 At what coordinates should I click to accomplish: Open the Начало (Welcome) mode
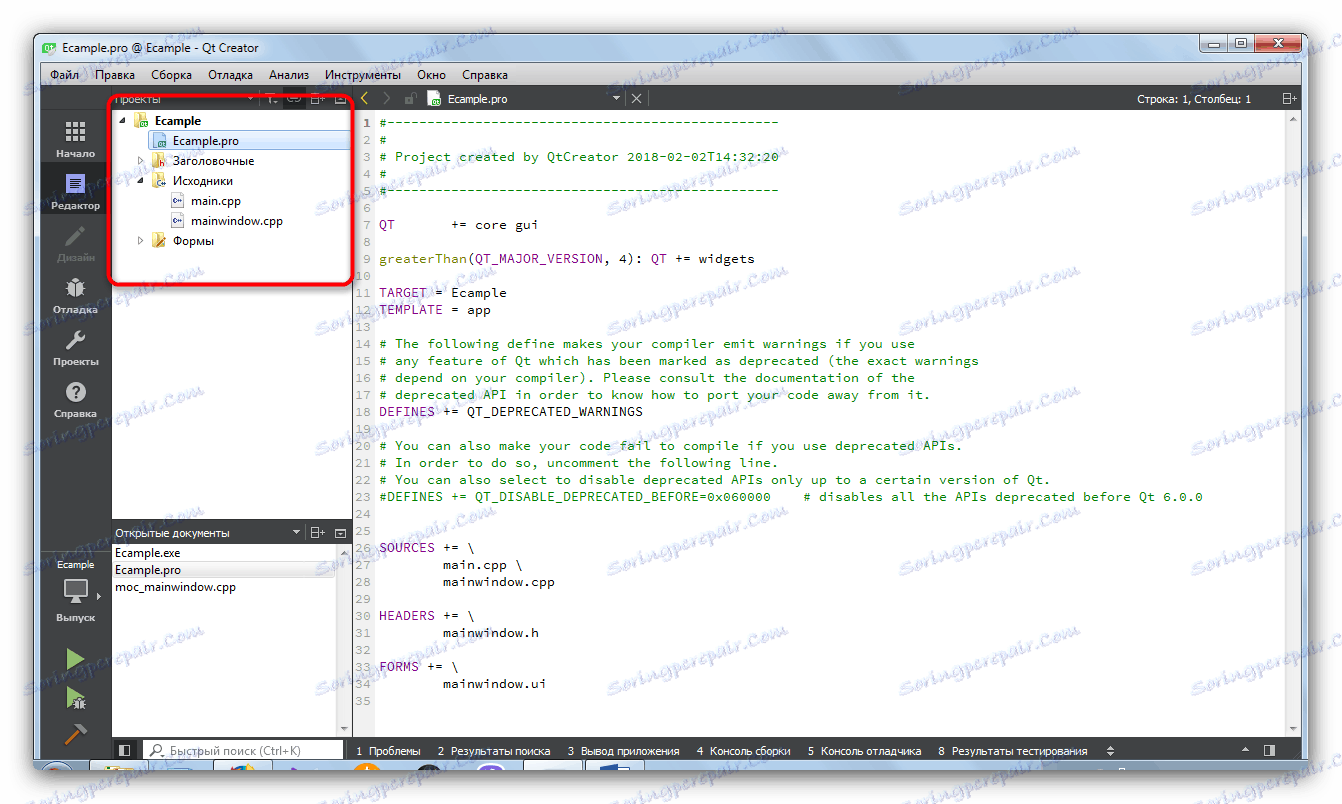click(75, 139)
